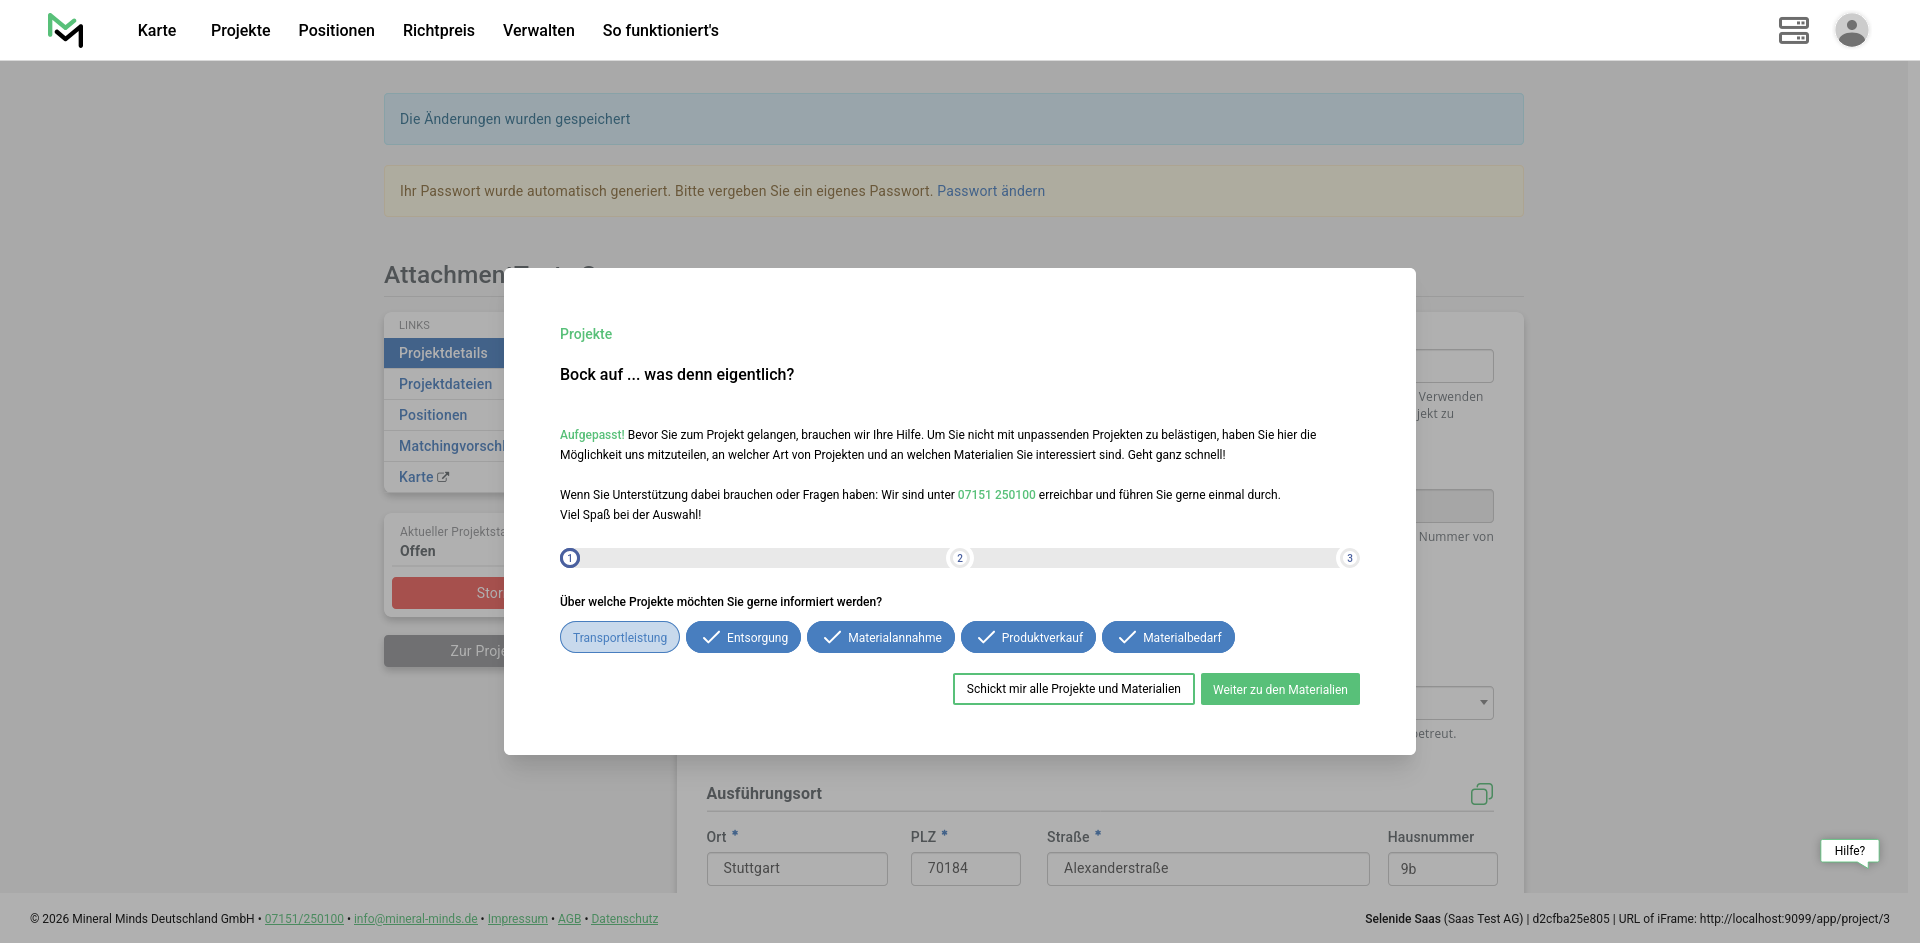Call the 07151 250100 phone link
The width and height of the screenshot is (1920, 943).
(x=996, y=495)
